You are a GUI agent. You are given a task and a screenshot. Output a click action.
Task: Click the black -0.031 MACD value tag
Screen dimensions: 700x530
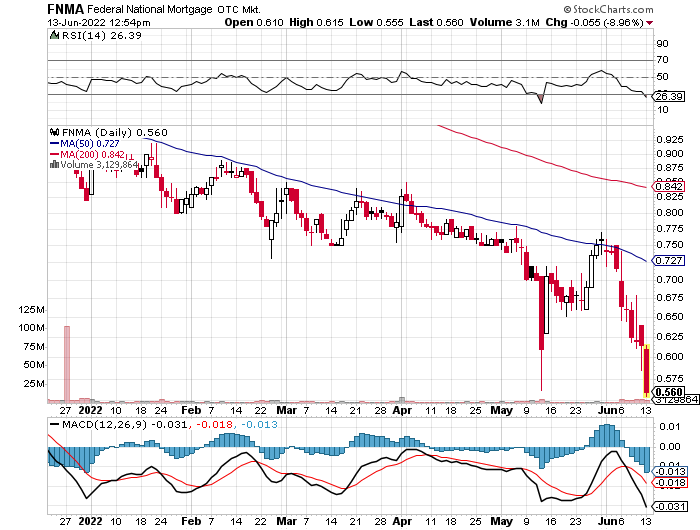click(670, 506)
